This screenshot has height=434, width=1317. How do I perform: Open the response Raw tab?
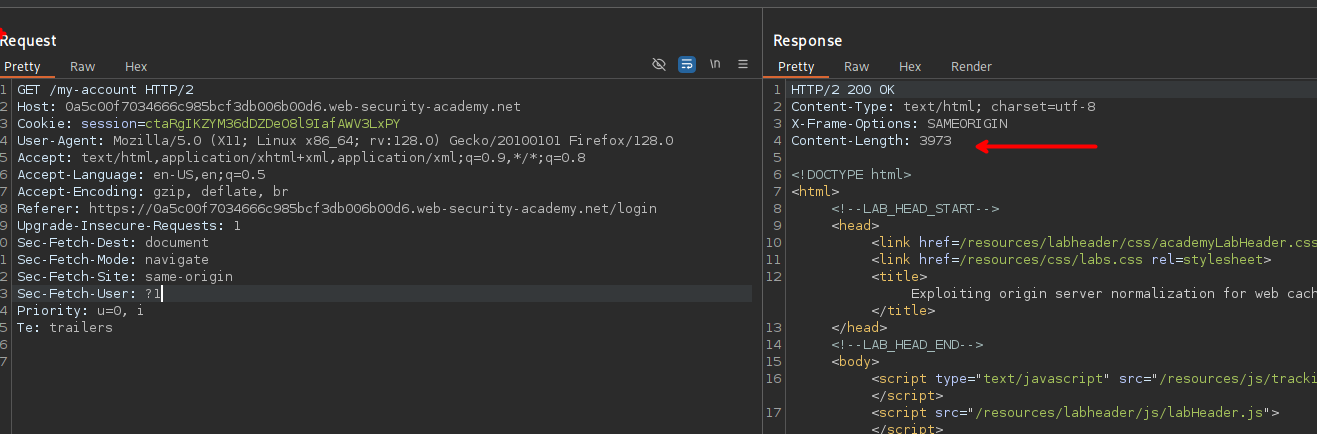click(857, 67)
